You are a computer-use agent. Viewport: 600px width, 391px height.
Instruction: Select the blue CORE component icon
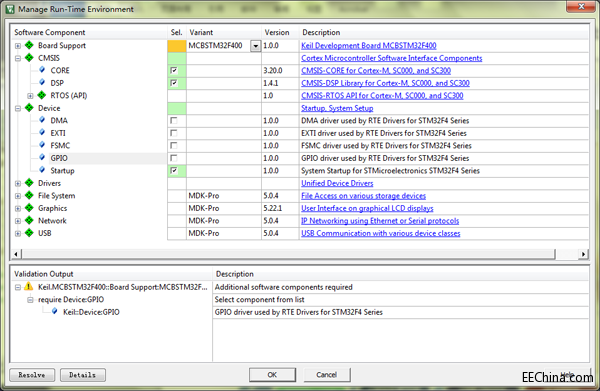[x=42, y=70]
